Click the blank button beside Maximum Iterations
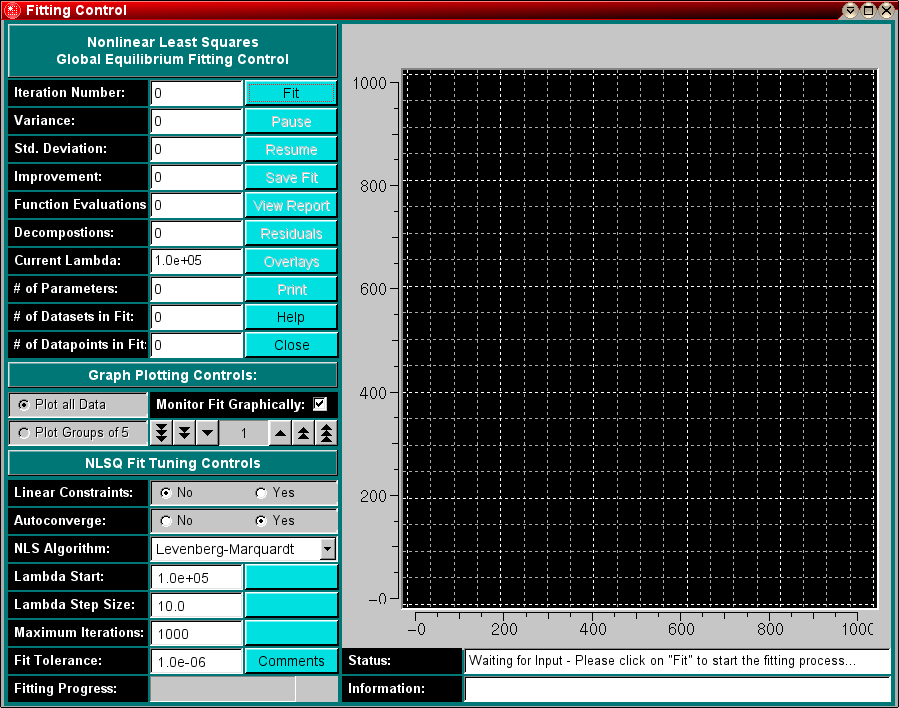This screenshot has width=899, height=708. 291,633
